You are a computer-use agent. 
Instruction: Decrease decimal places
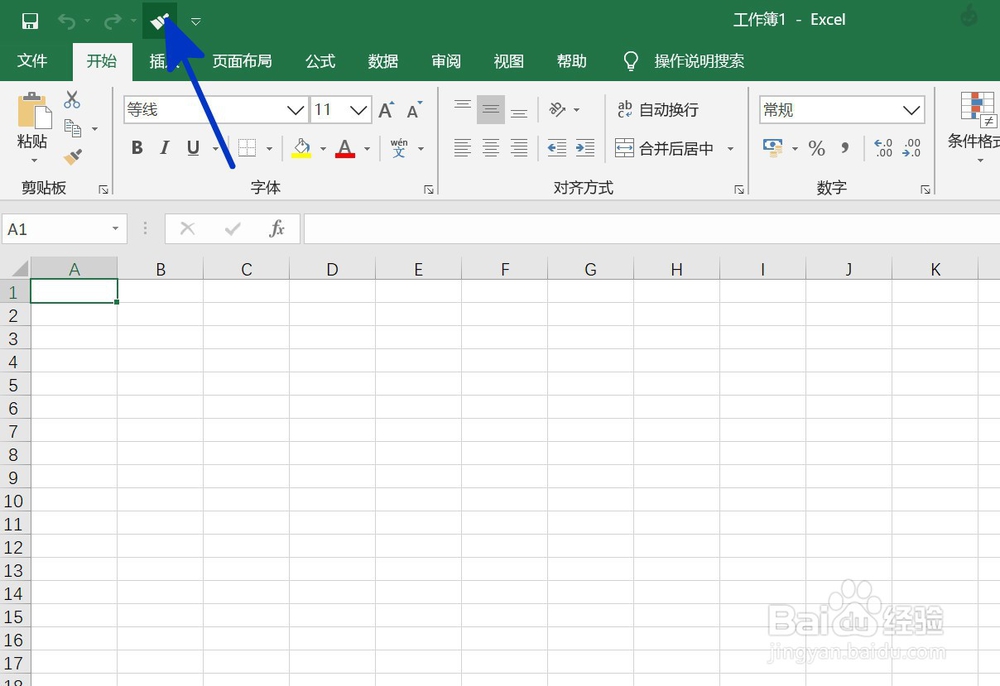point(912,148)
